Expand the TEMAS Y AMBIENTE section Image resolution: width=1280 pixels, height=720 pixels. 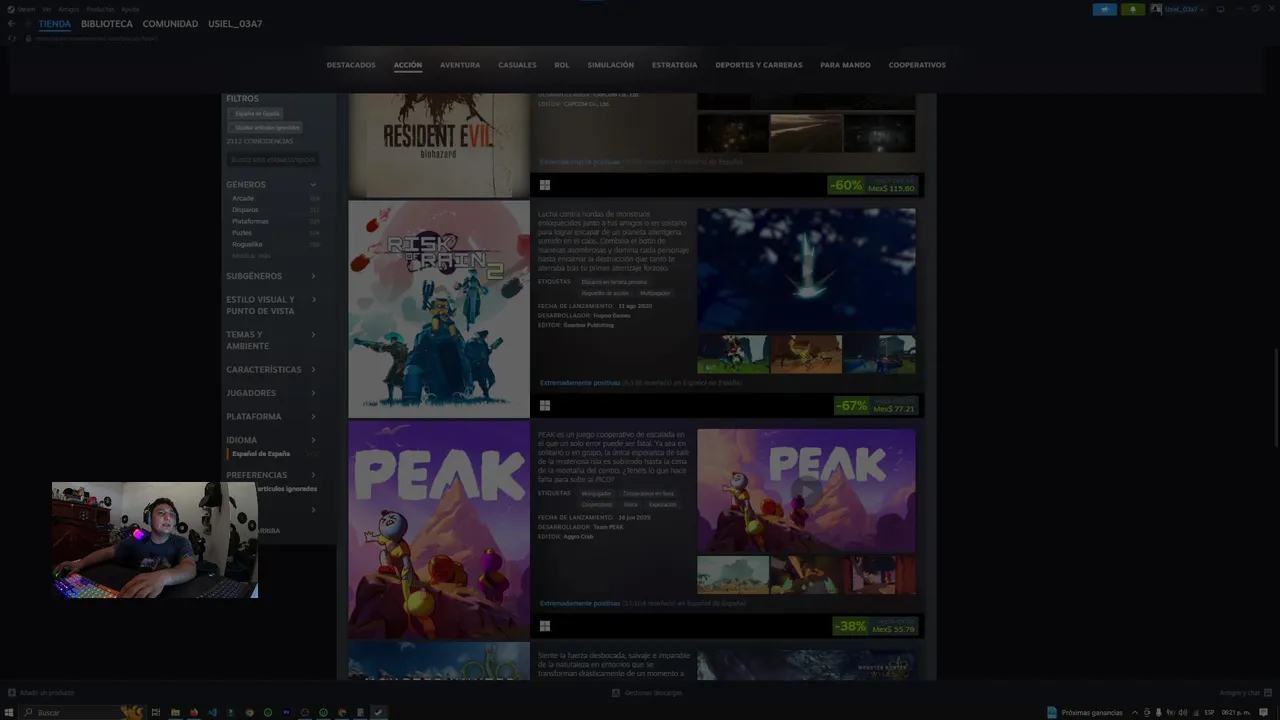(273, 340)
